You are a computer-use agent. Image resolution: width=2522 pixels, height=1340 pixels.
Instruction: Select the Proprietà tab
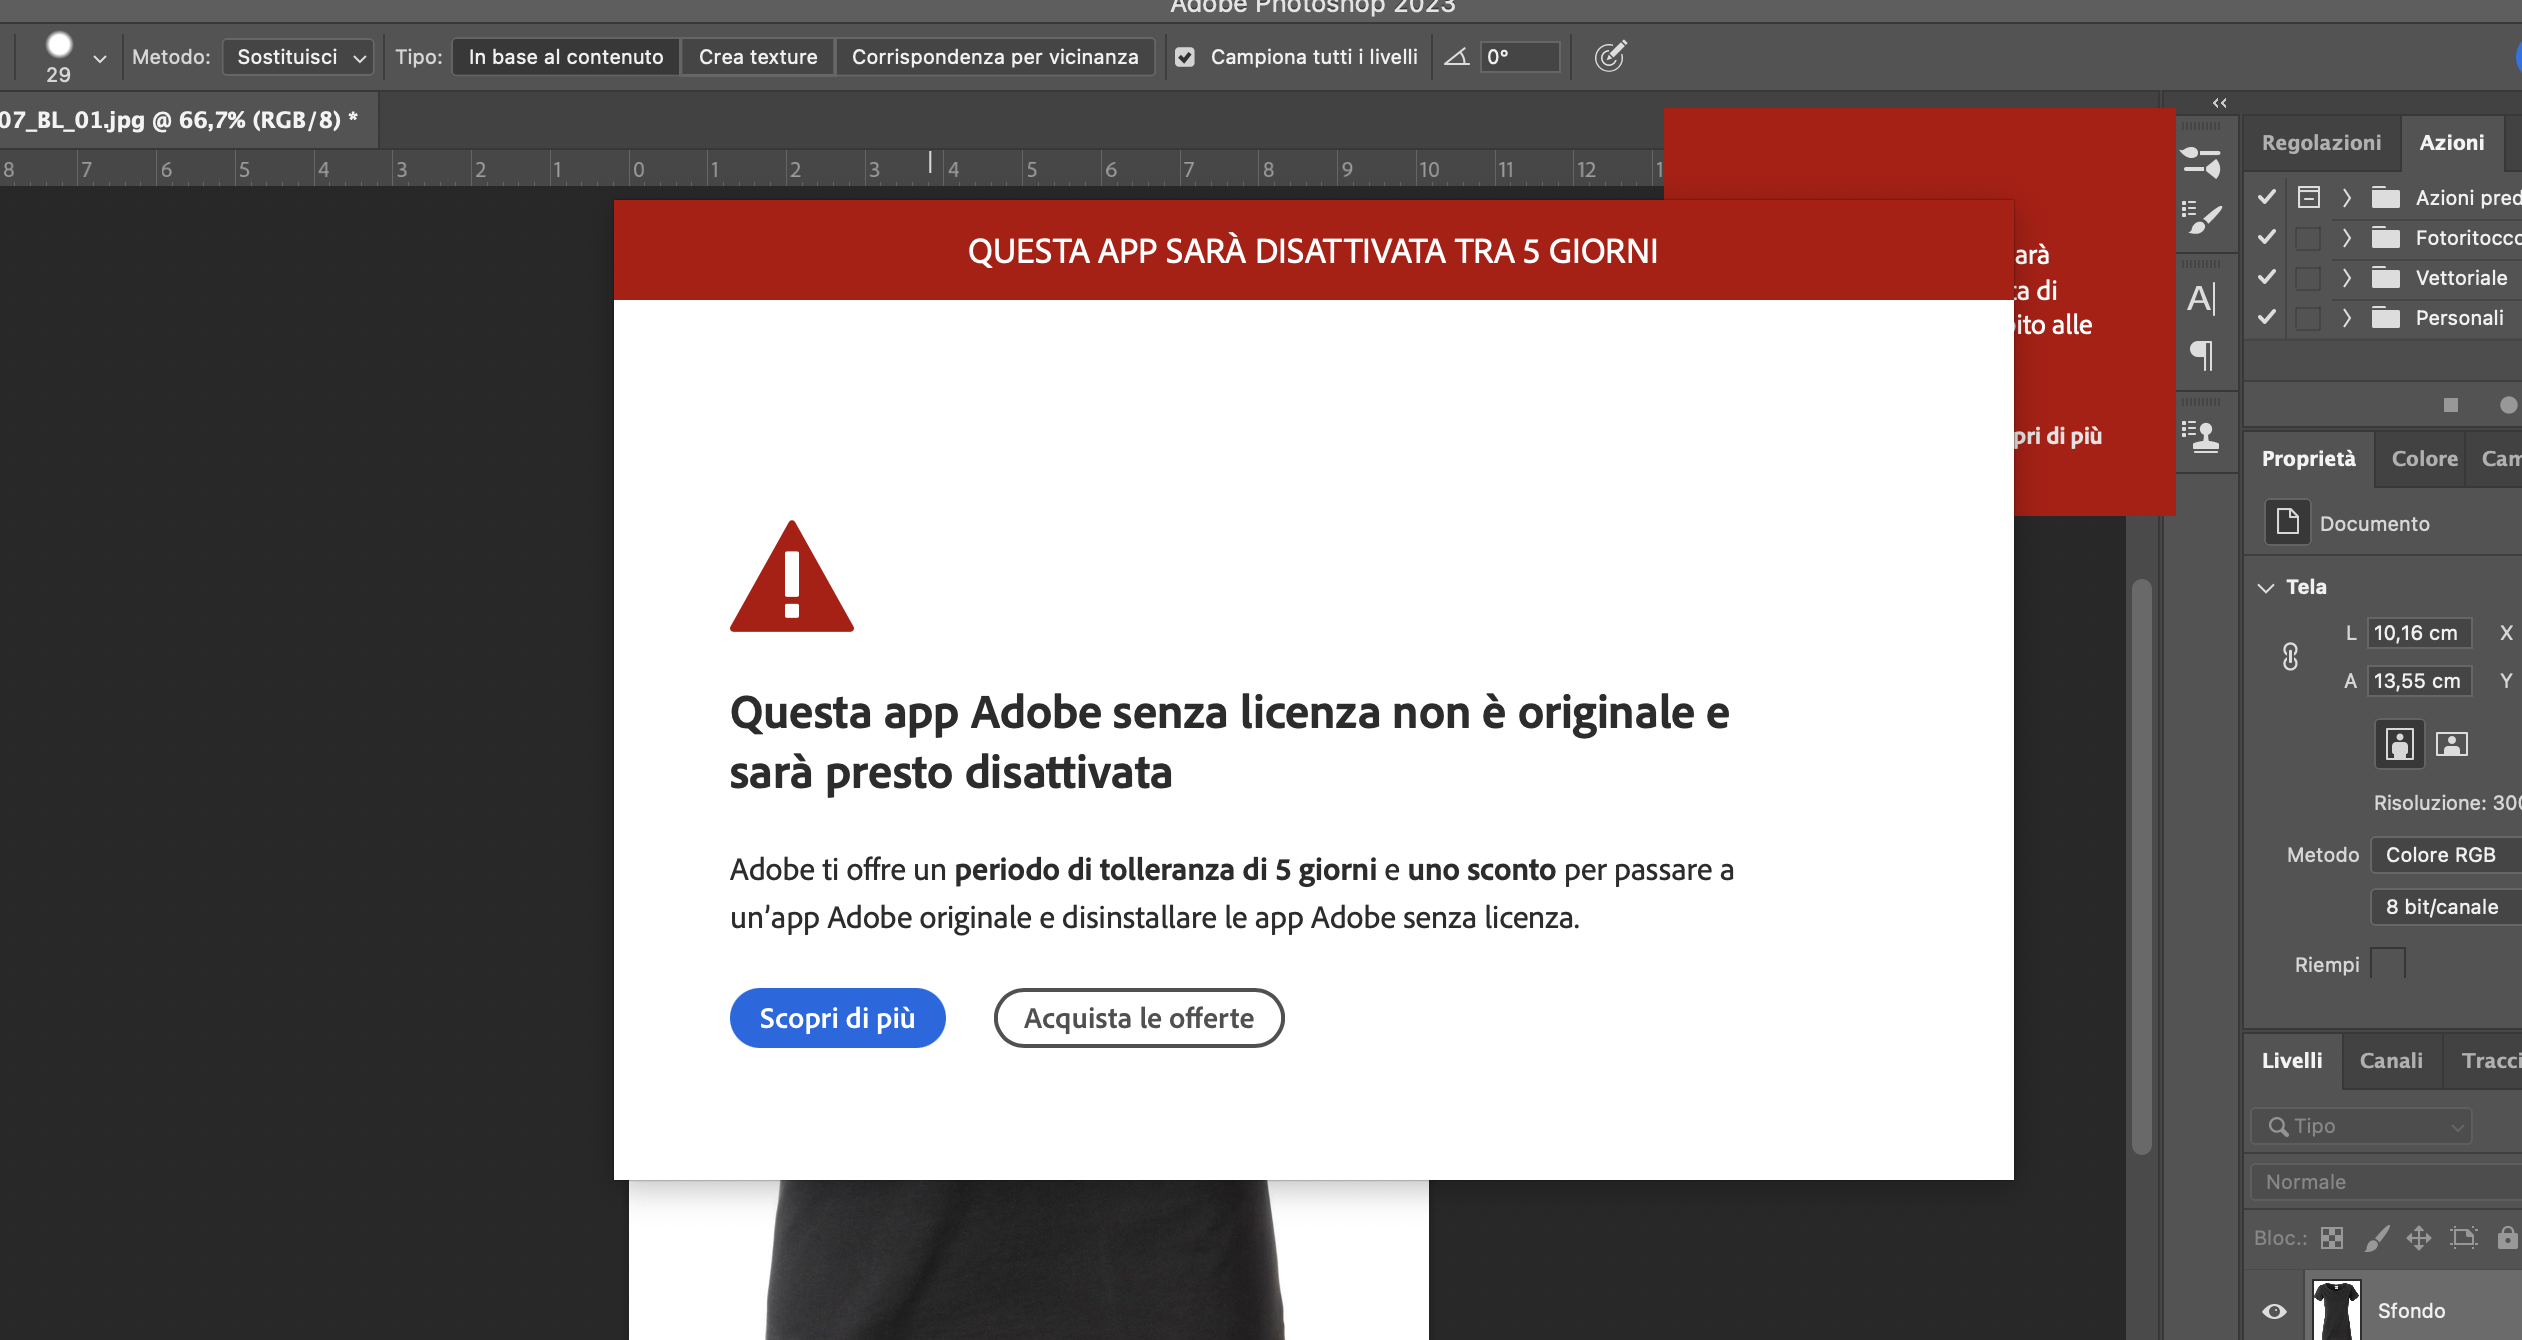(x=2308, y=459)
